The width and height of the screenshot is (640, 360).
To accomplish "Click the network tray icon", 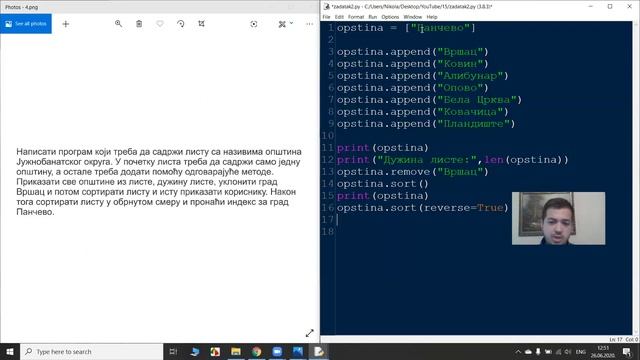I will [x=558, y=351].
